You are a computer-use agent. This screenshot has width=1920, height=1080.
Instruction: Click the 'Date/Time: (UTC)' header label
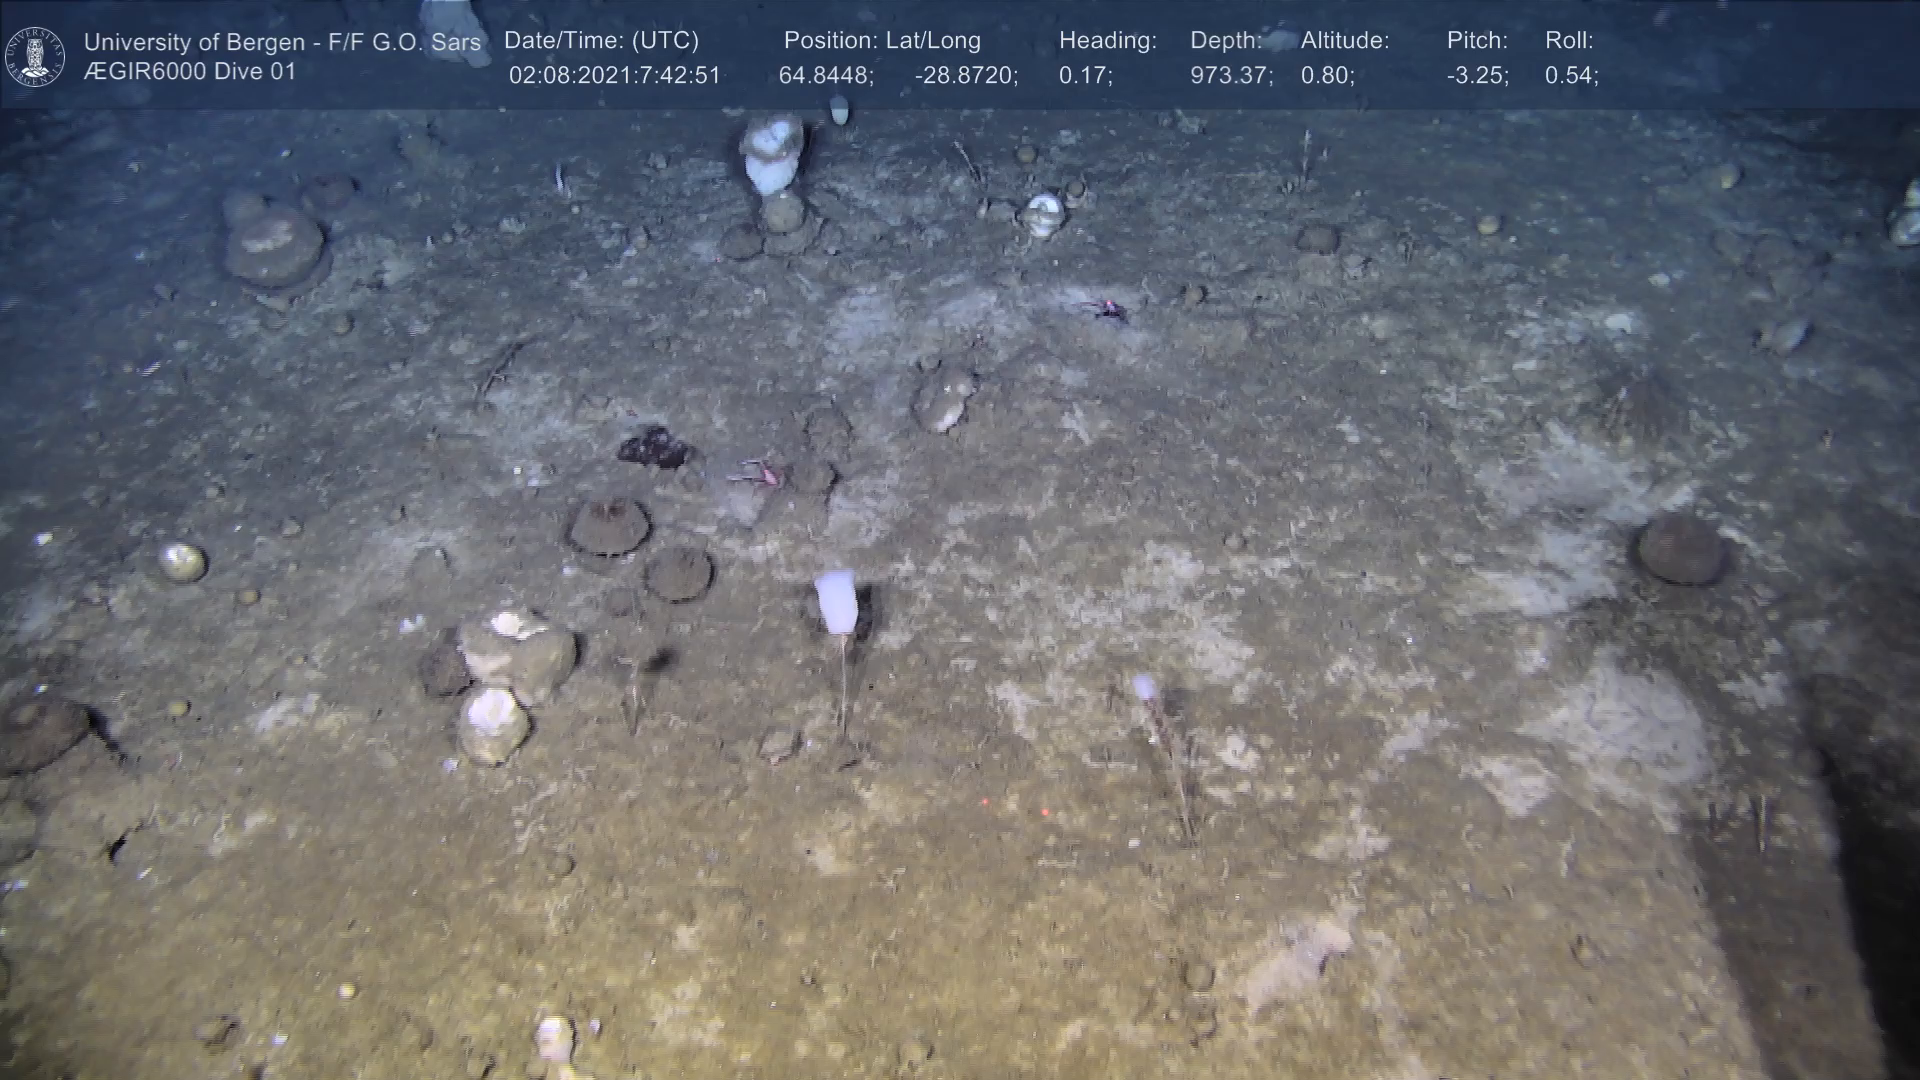pos(601,41)
